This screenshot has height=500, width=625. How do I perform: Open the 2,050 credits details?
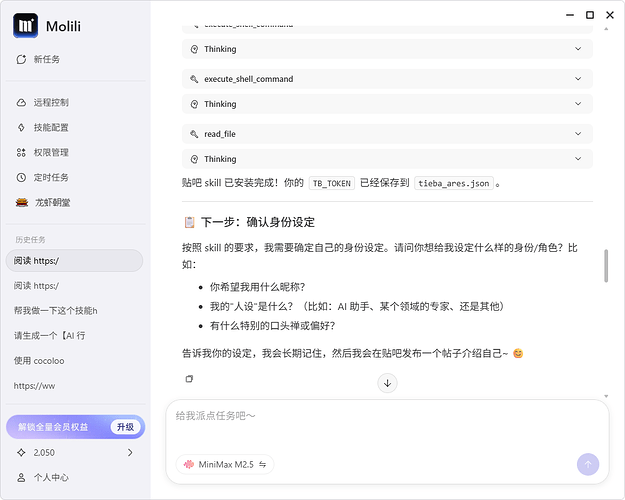pos(75,453)
